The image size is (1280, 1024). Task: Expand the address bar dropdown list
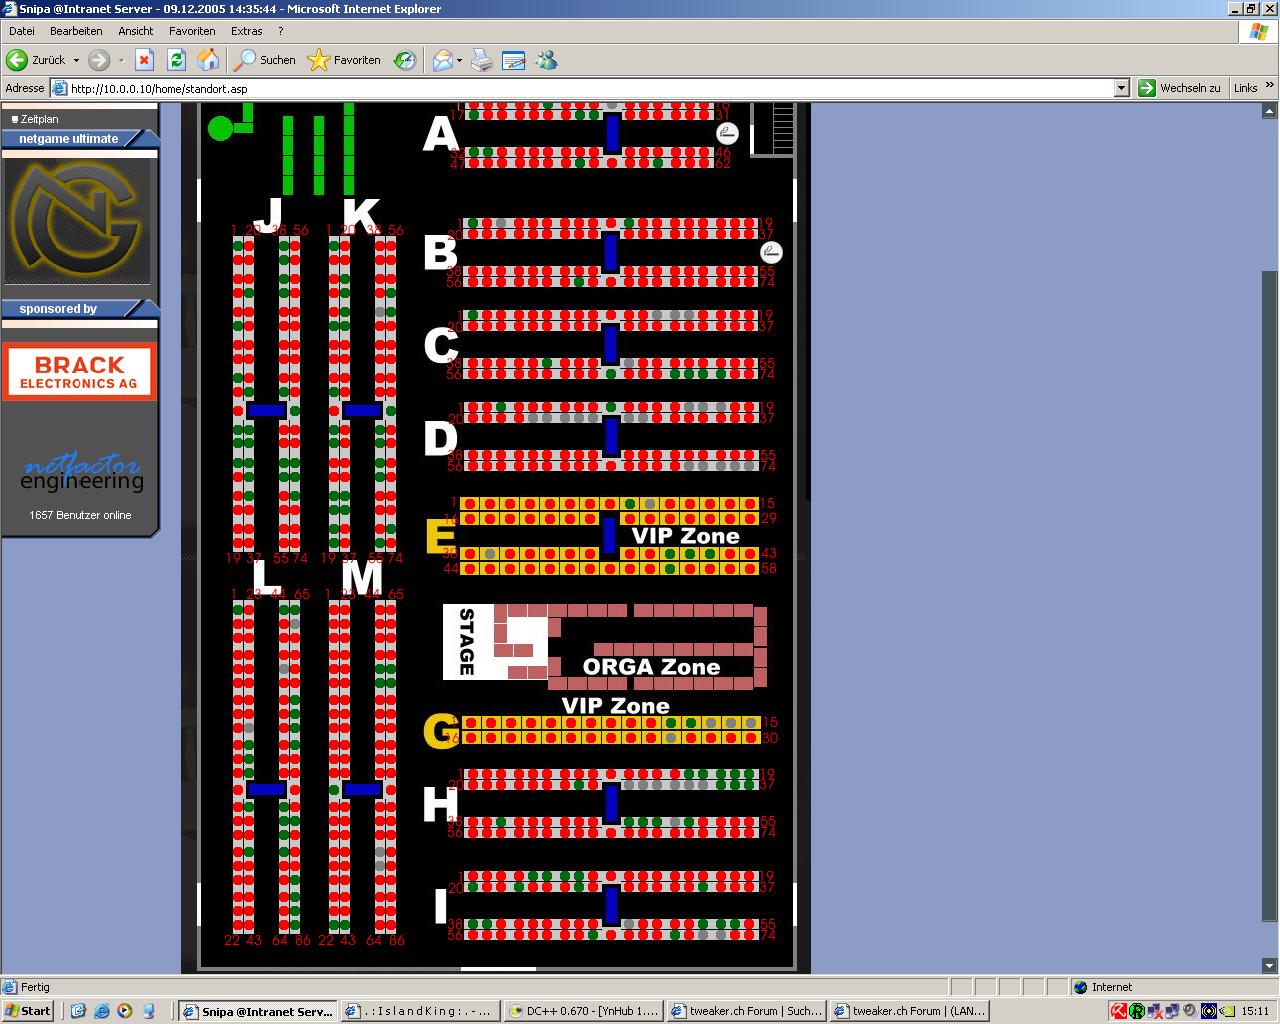point(1121,88)
